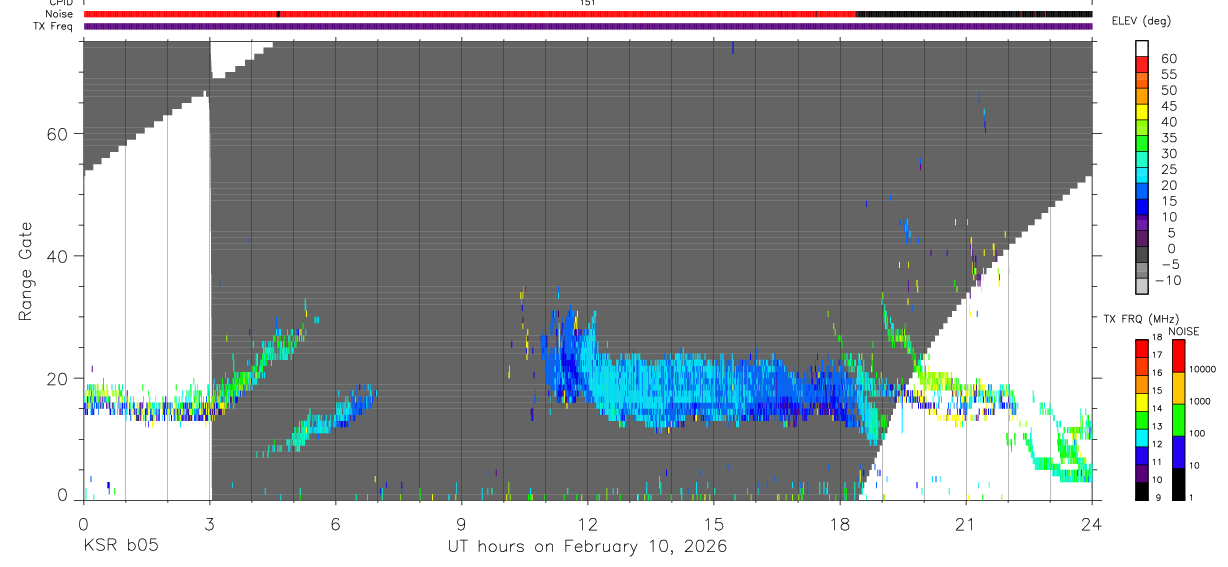Image resolution: width=1228 pixels, height=567 pixels.
Task: Click the red 55–60 segment of ELEV colorbar
Action: tap(1142, 64)
